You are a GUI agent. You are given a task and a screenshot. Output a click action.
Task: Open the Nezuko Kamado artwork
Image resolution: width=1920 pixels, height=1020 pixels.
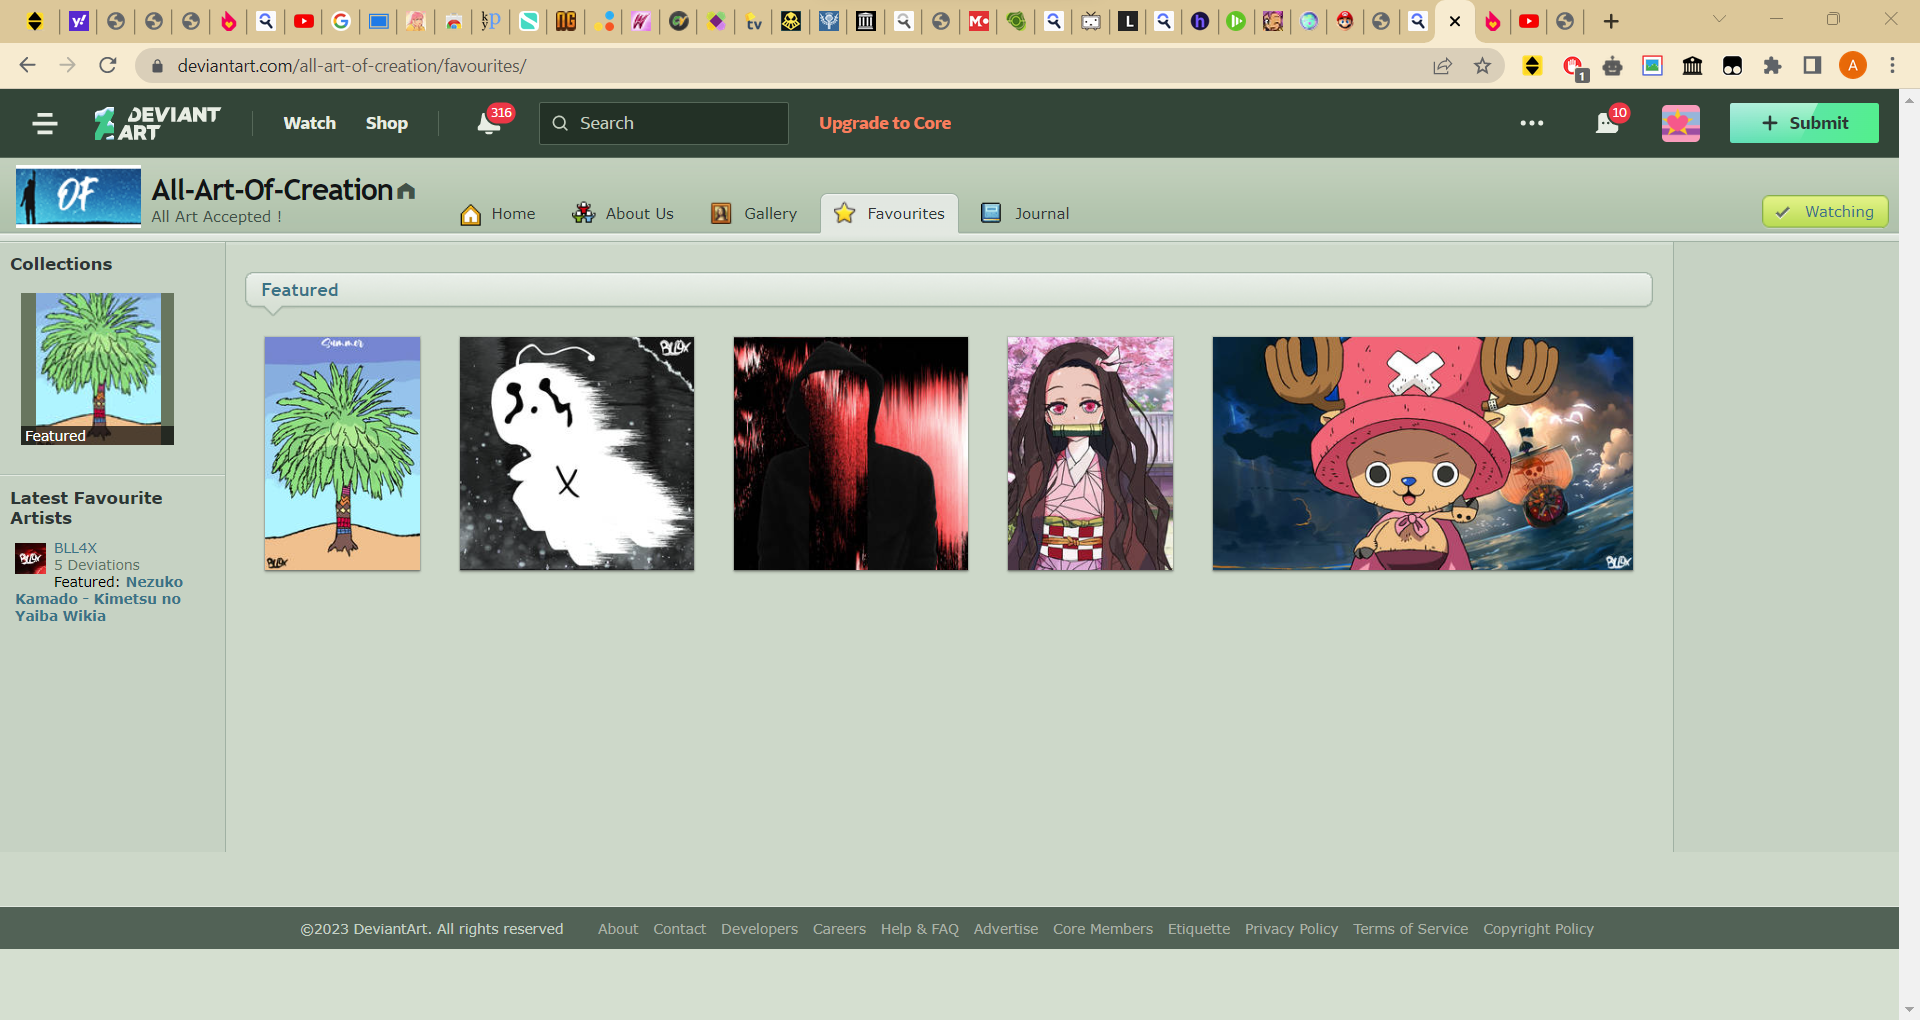coord(1090,454)
